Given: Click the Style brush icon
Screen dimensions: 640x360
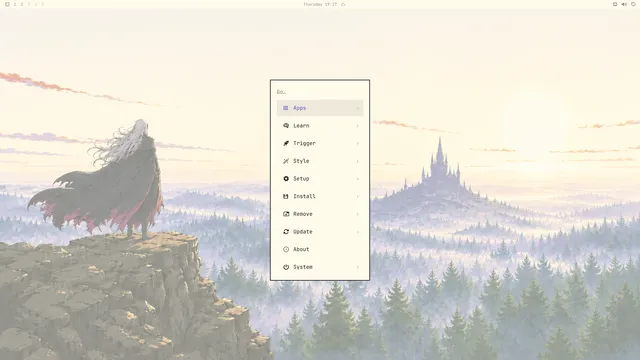Looking at the screenshot, I should coord(286,161).
